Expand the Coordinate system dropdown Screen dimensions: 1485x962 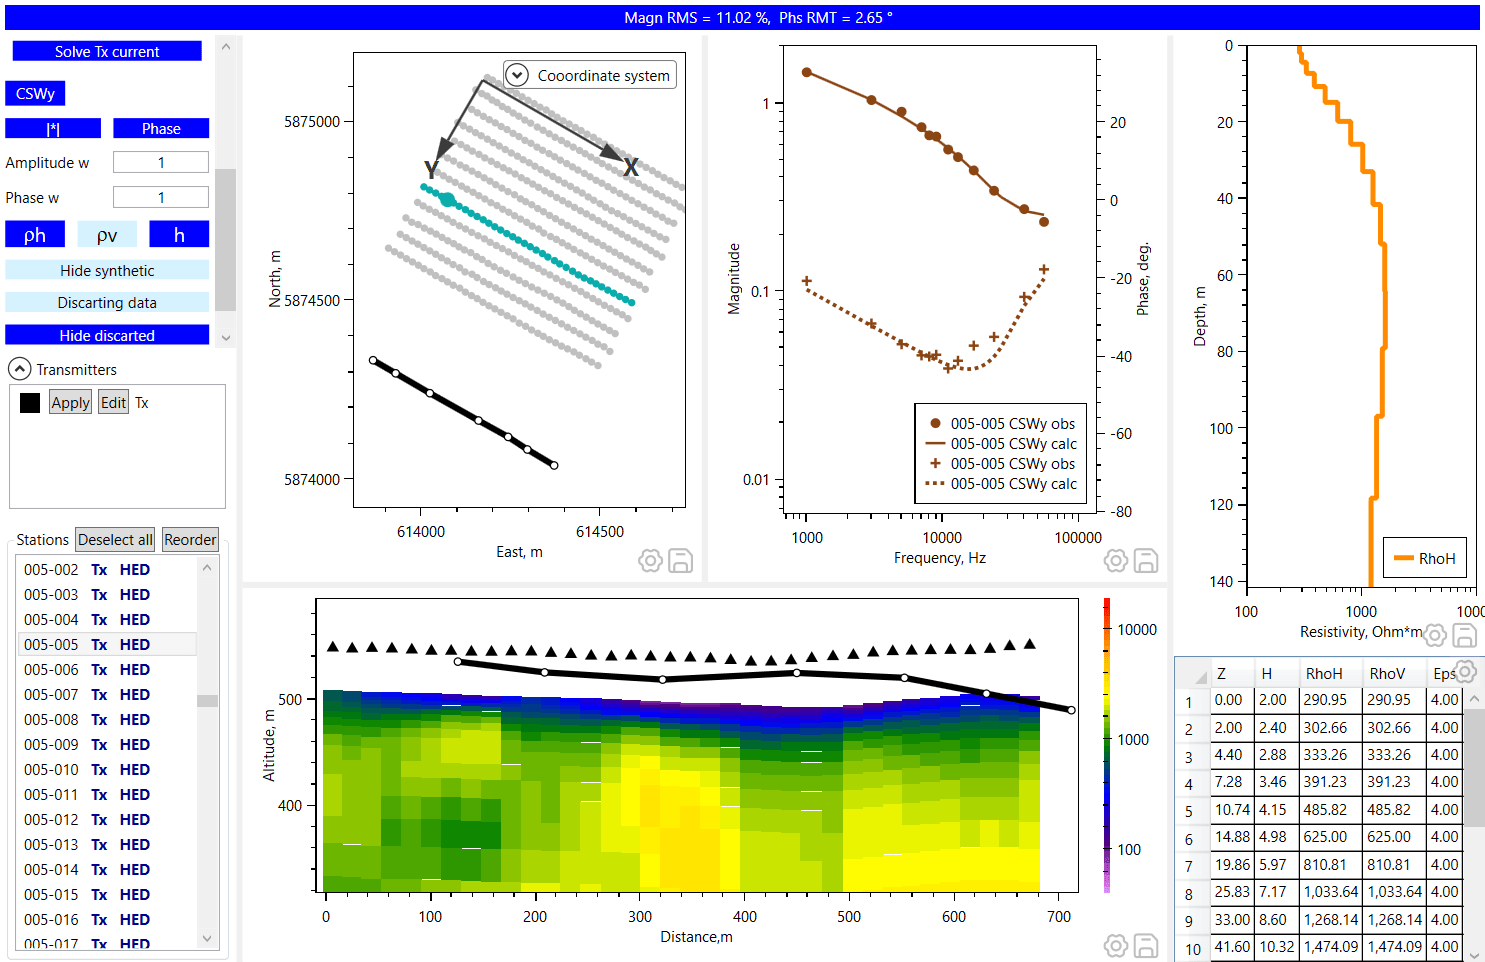pos(517,75)
